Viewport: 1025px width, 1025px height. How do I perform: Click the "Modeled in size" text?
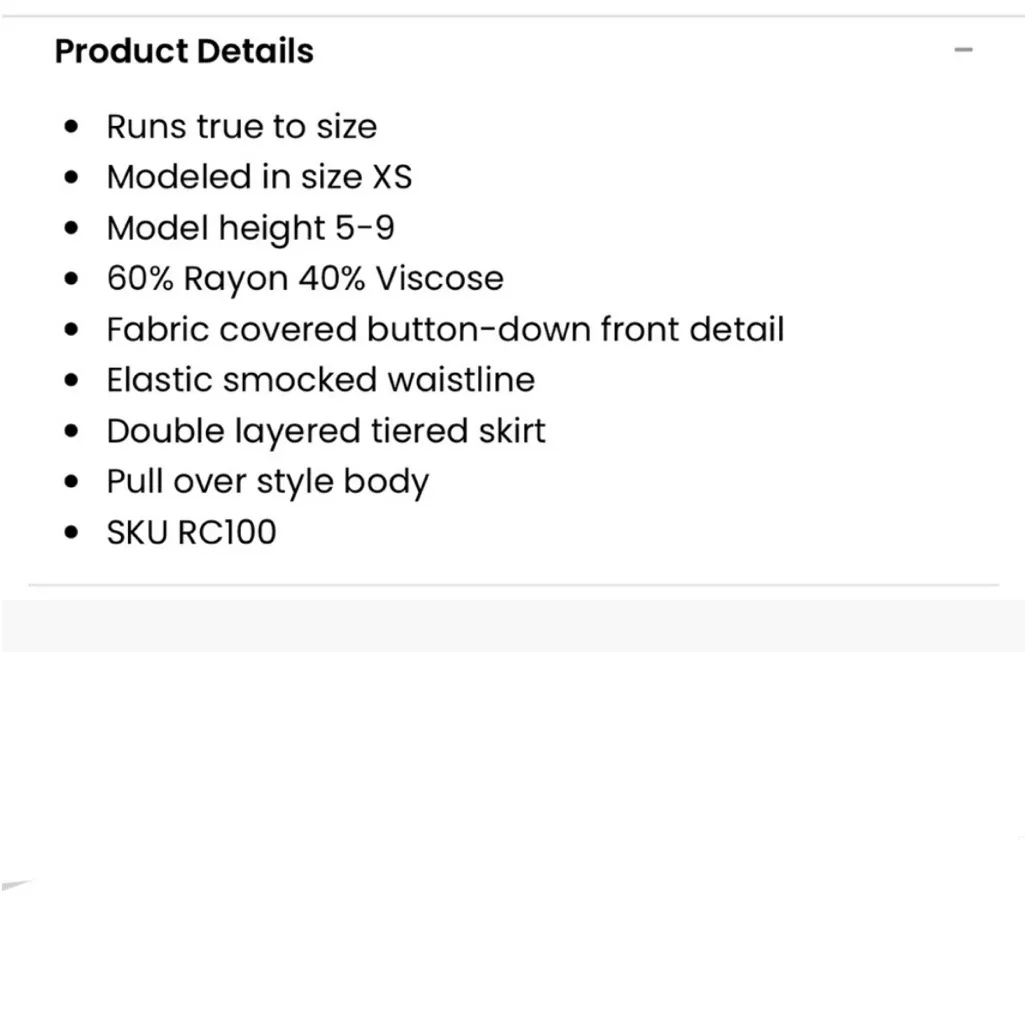(234, 177)
